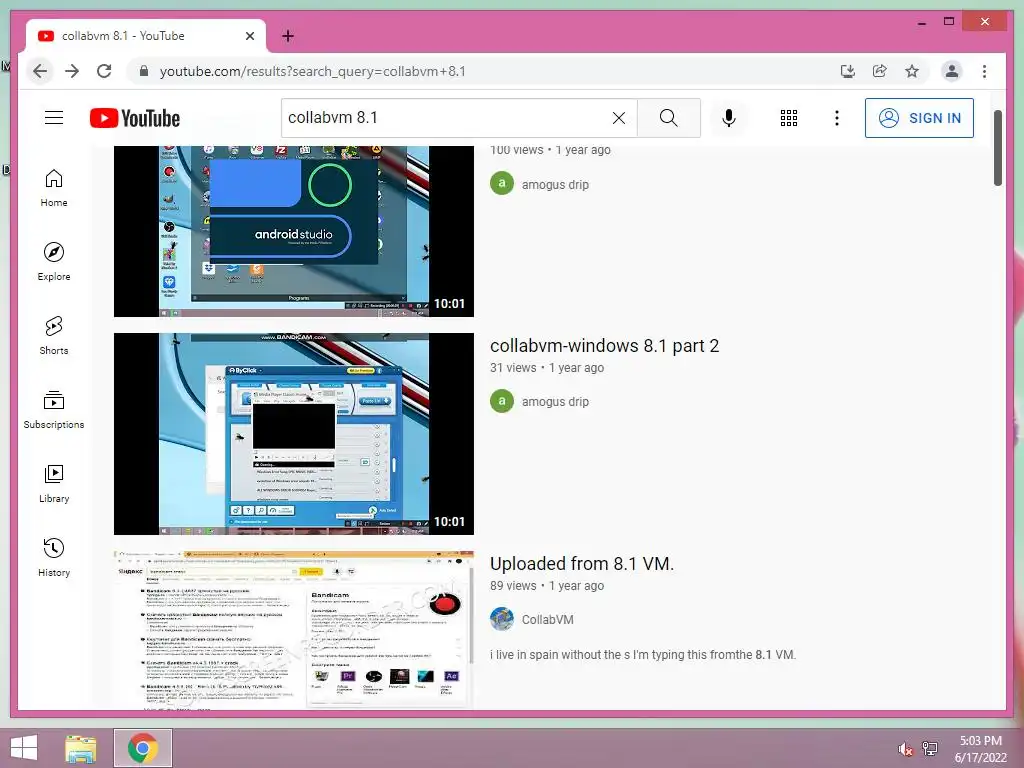Screen dimensions: 1024x768
Task: Click the SIGN IN button
Action: pos(919,118)
